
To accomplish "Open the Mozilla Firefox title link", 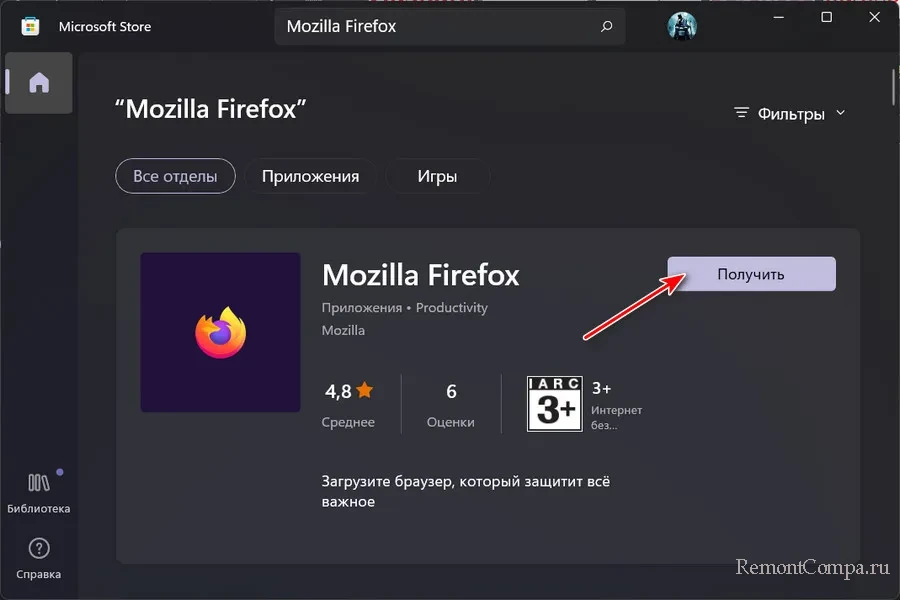I will point(420,274).
